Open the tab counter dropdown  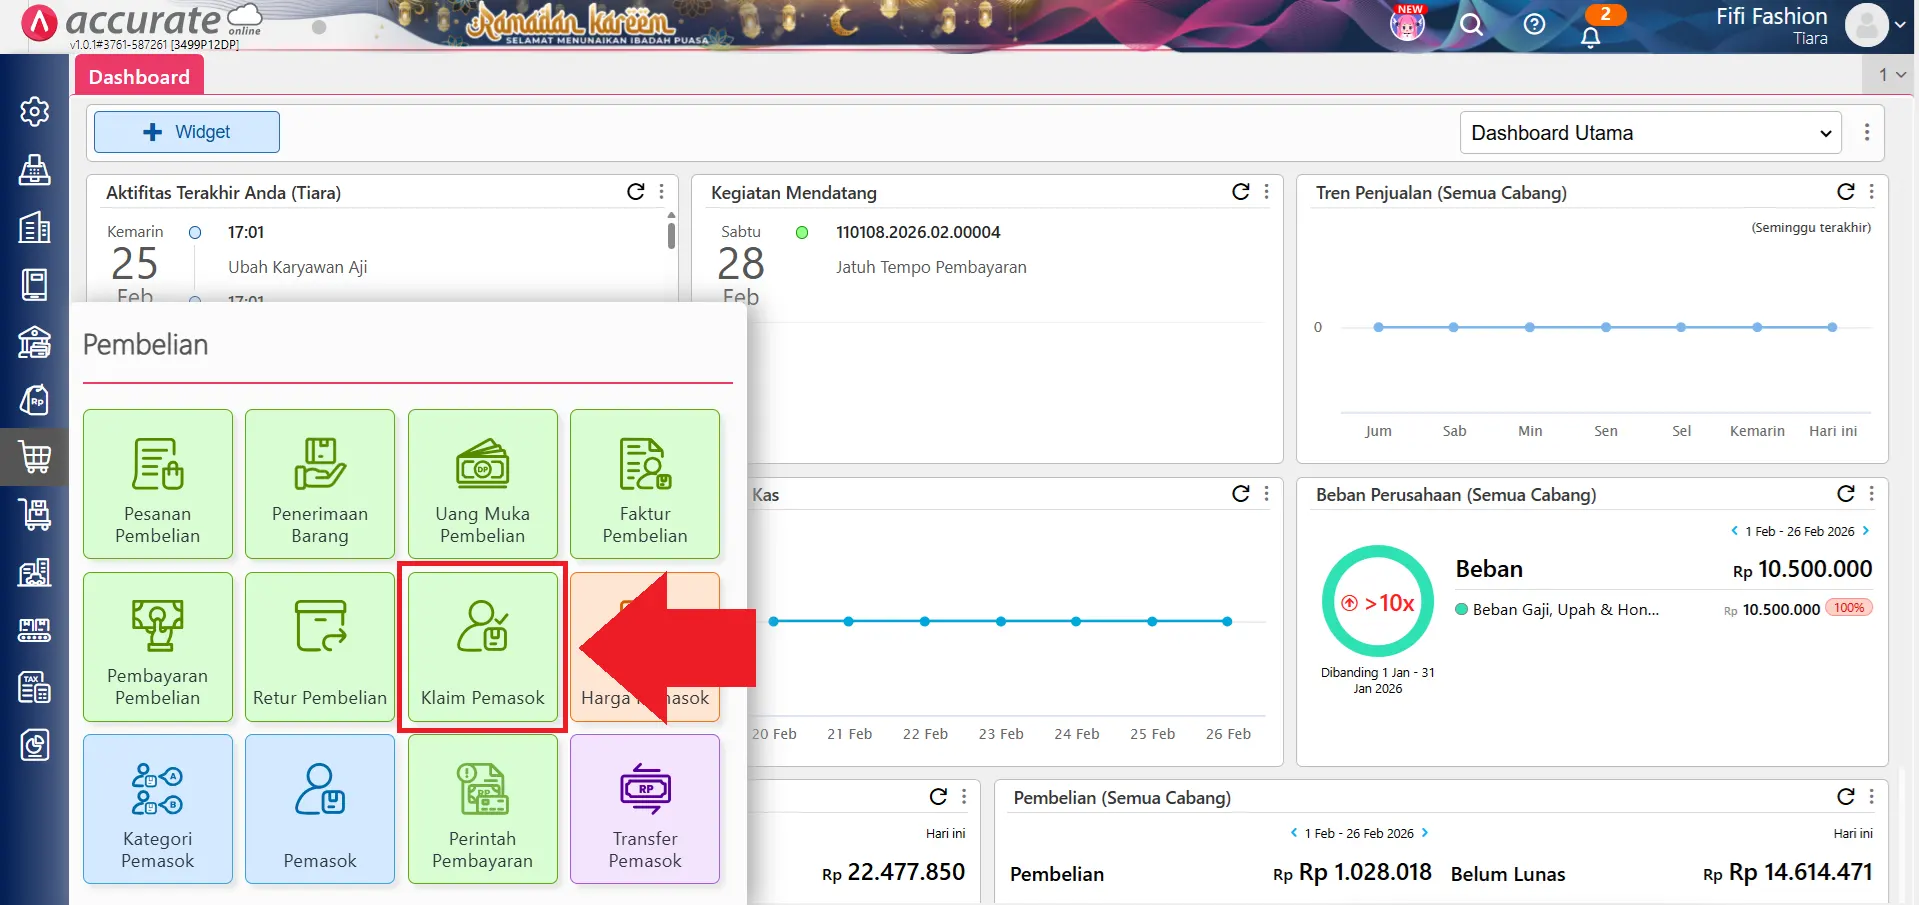1892,74
